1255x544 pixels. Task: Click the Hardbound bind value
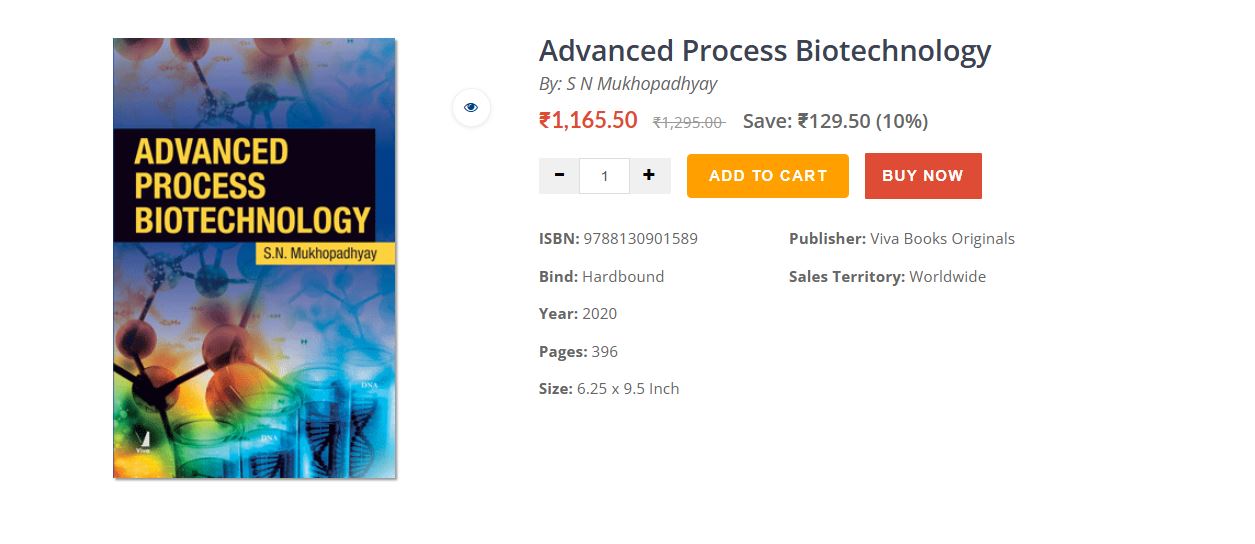point(623,277)
